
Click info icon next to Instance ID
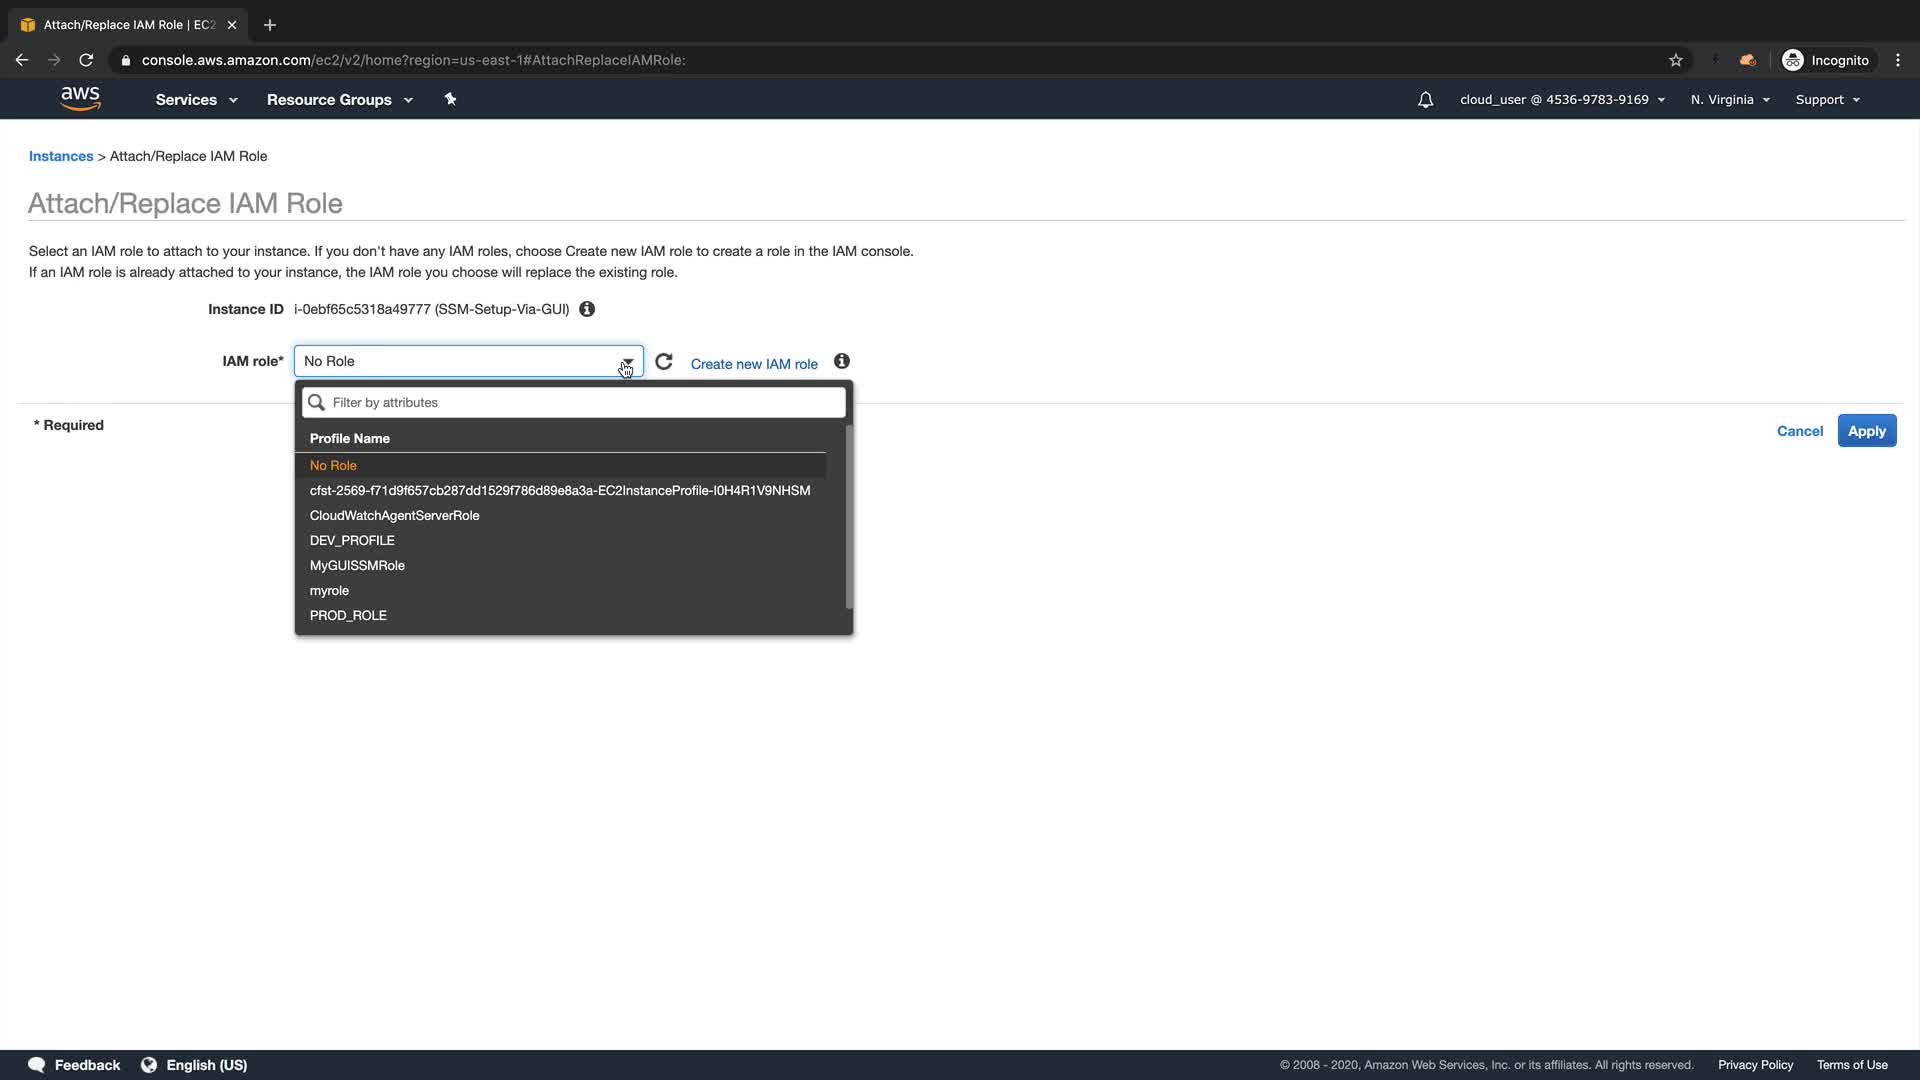(587, 309)
